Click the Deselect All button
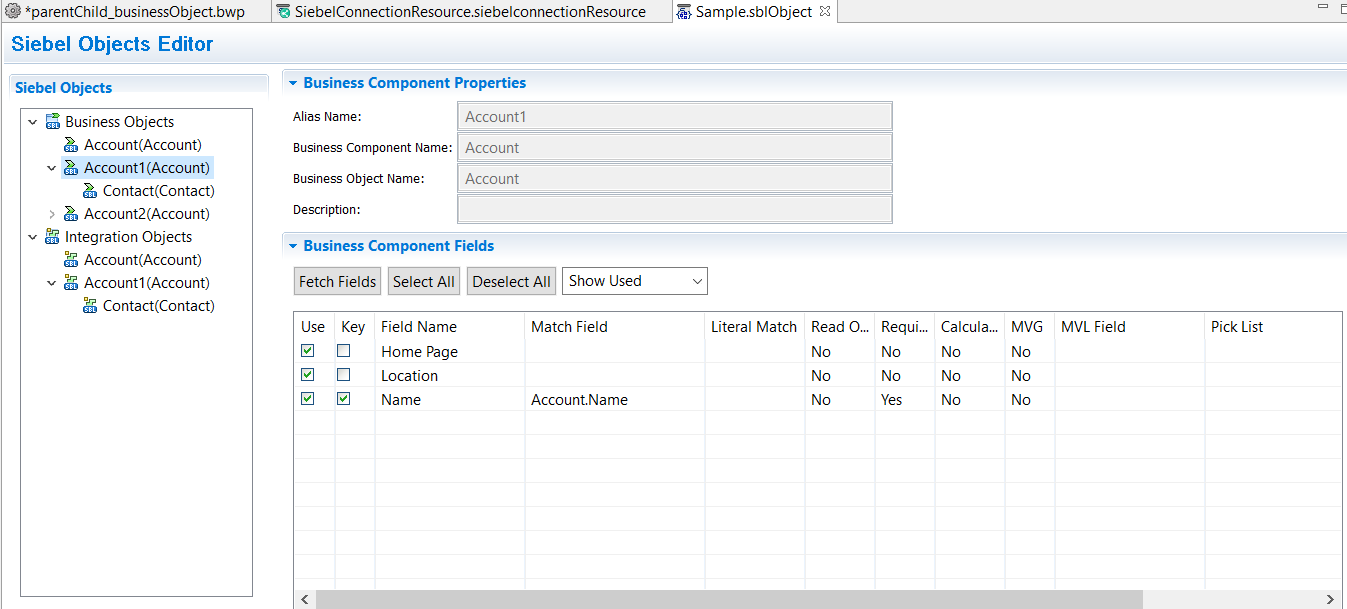The width and height of the screenshot is (1347, 609). [x=512, y=281]
